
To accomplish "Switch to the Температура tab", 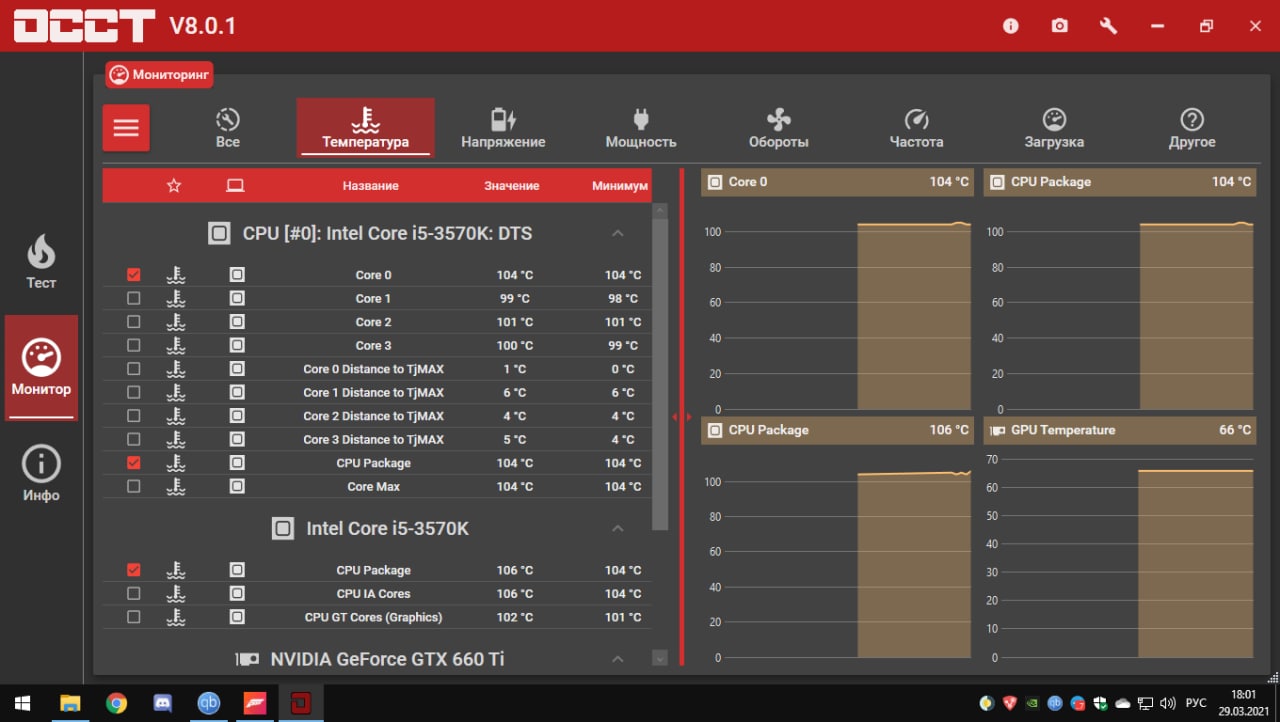I will click(x=365, y=128).
